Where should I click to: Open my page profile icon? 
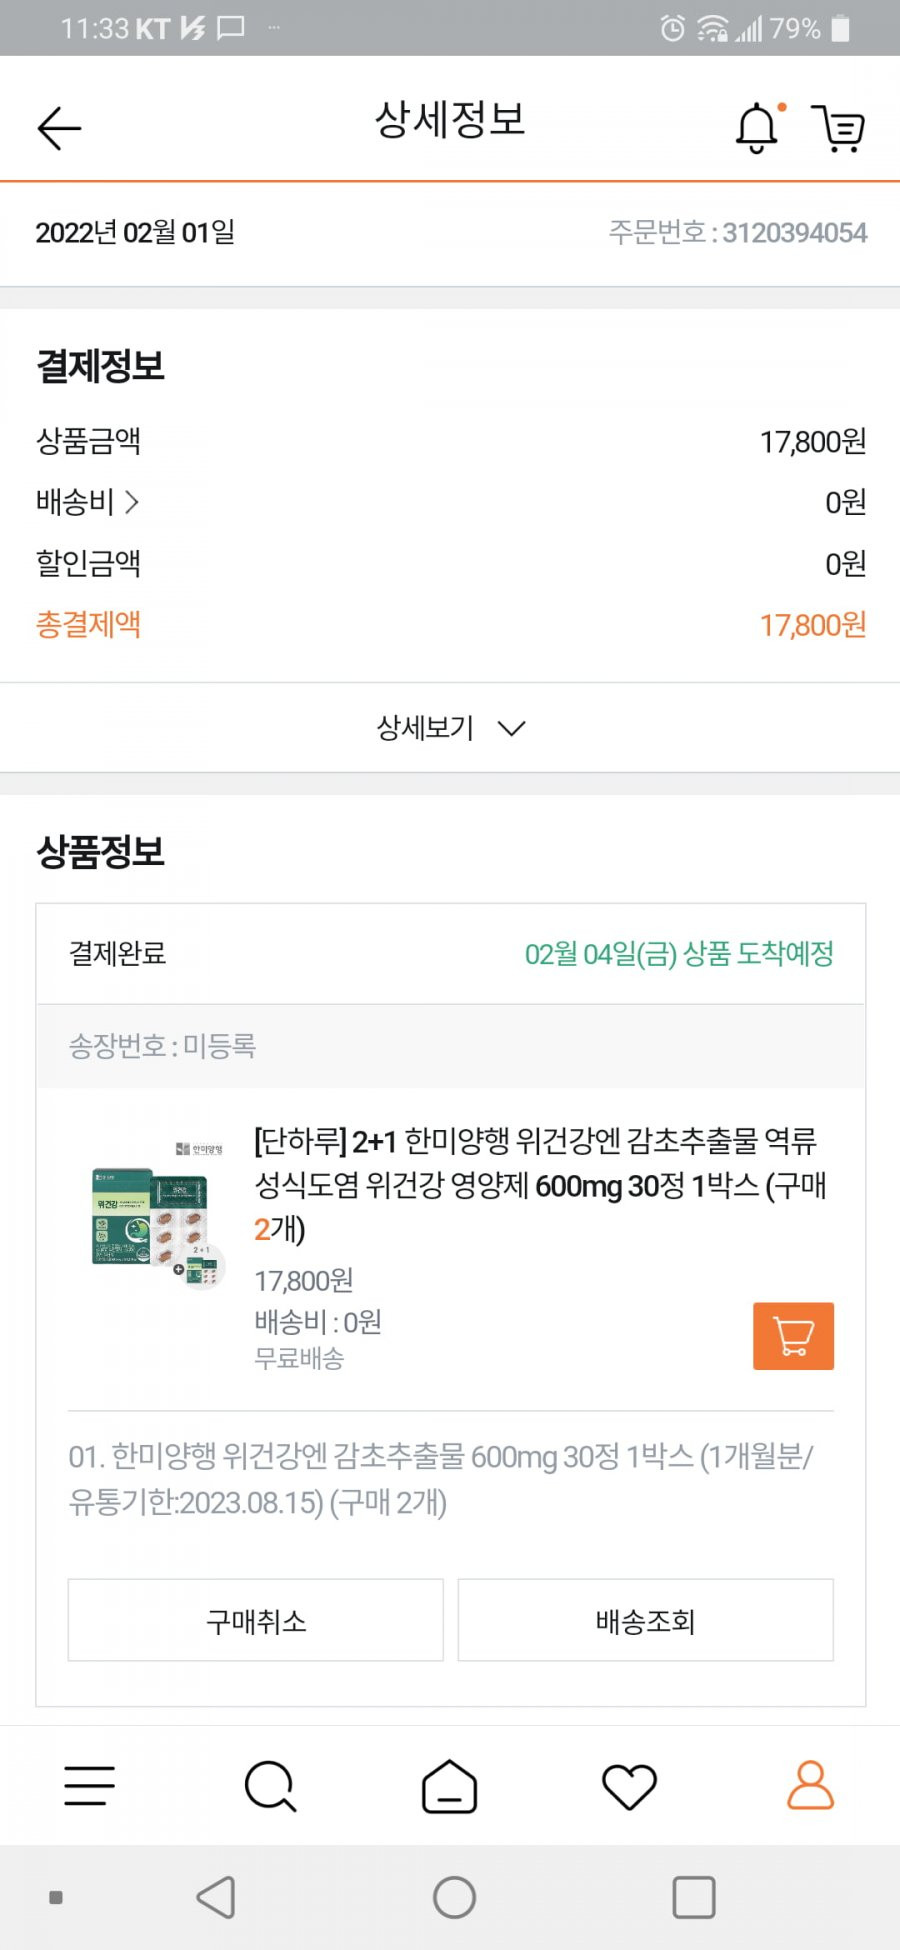pyautogui.click(x=810, y=1785)
